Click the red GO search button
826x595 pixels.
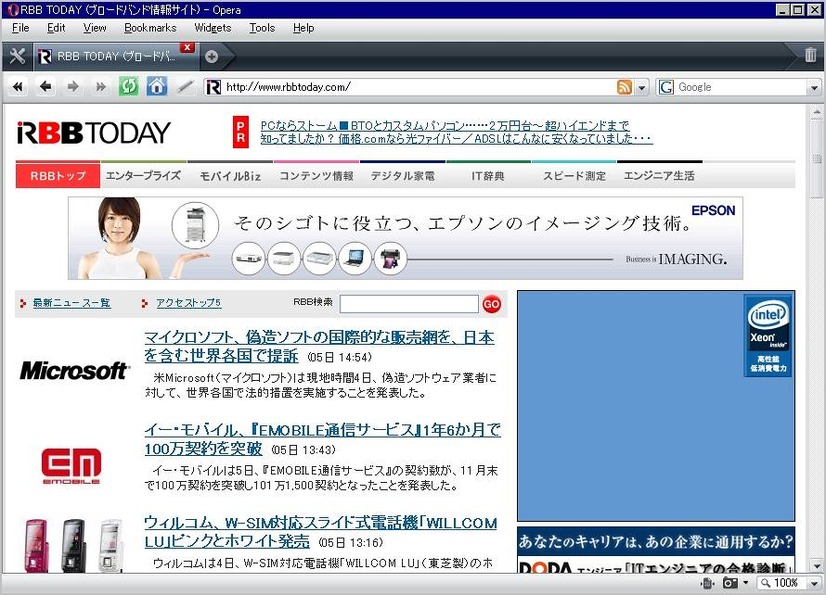491,304
